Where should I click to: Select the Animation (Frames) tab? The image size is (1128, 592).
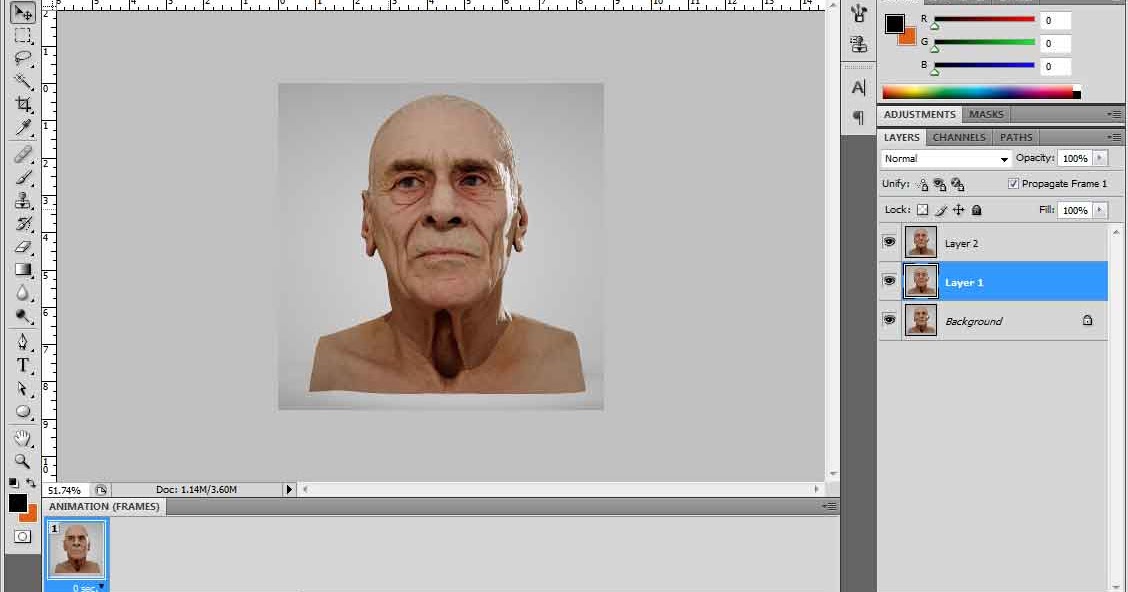(x=104, y=506)
